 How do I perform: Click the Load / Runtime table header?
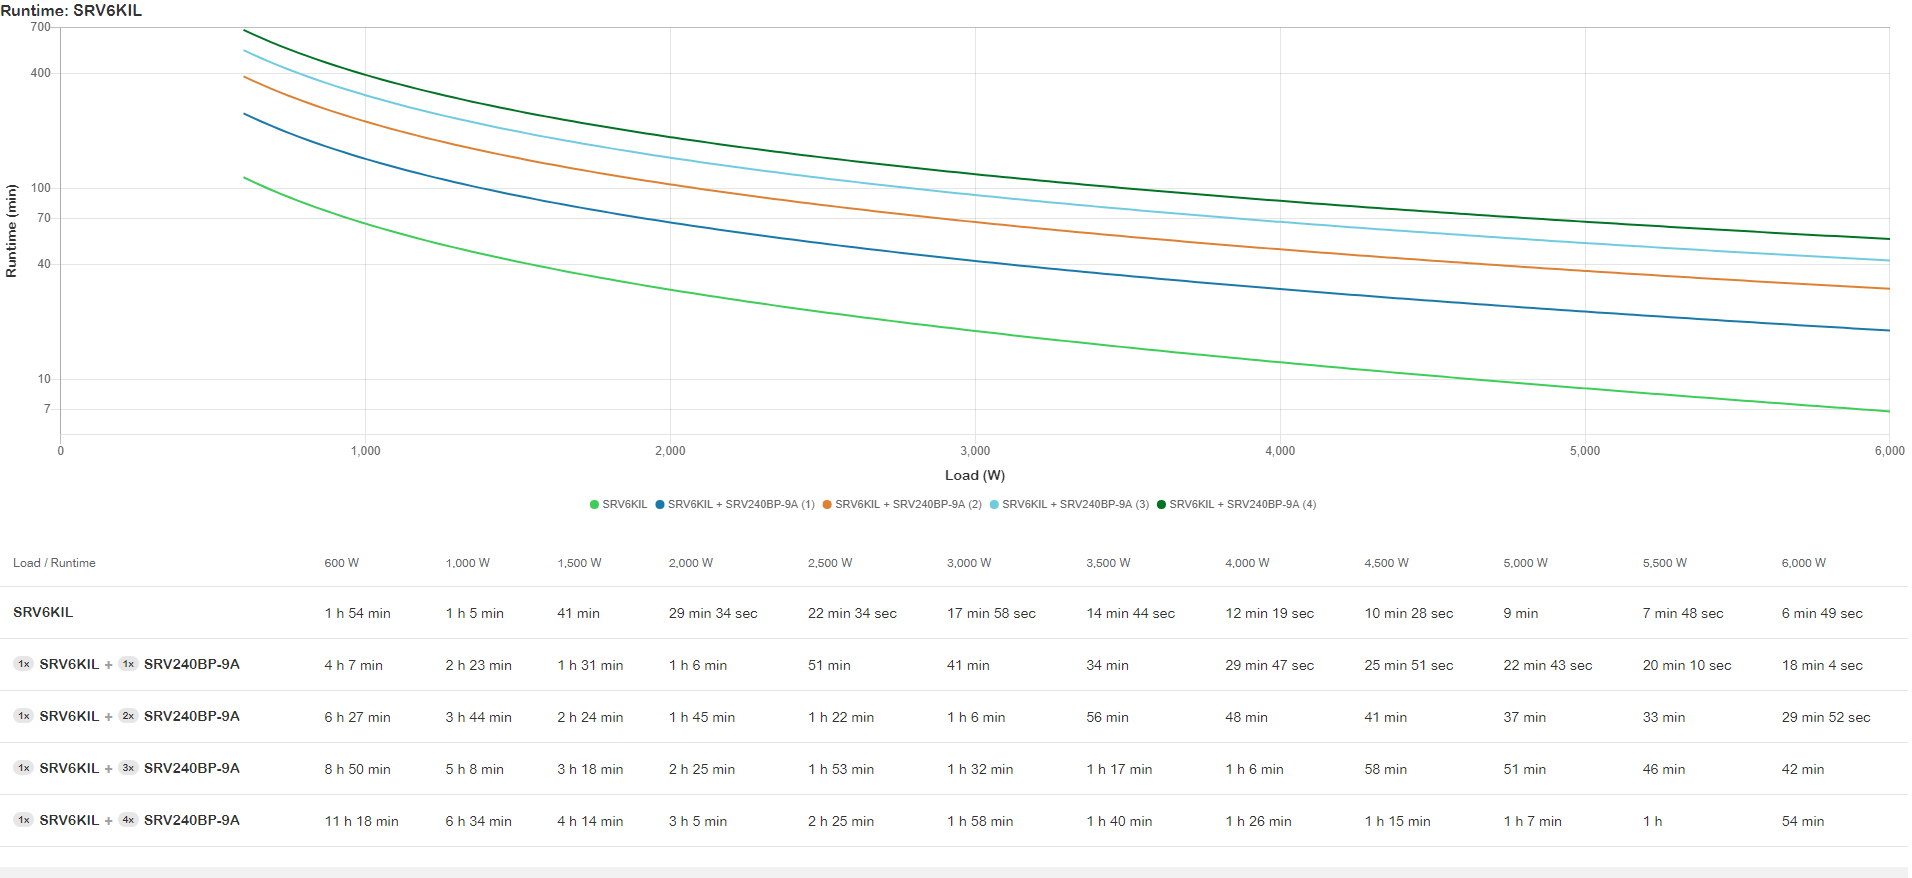(x=54, y=563)
